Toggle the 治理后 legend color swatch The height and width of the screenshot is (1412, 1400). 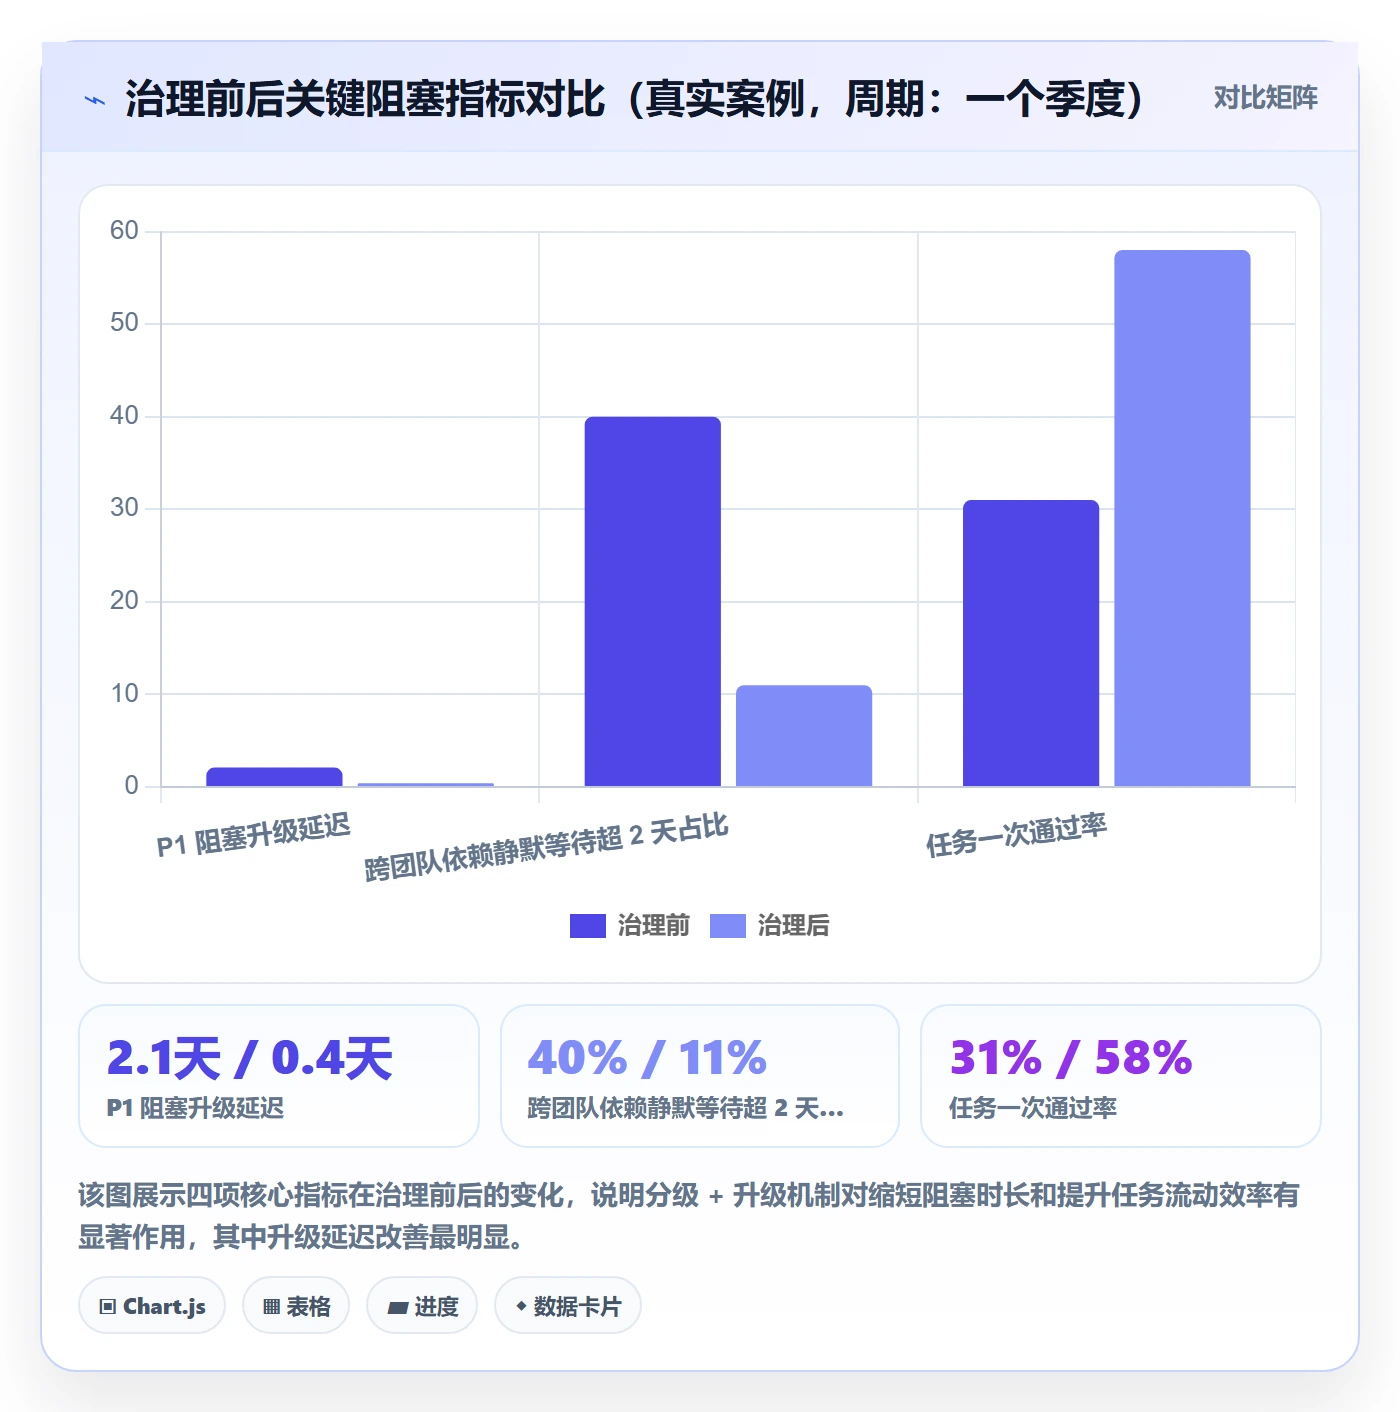[727, 926]
